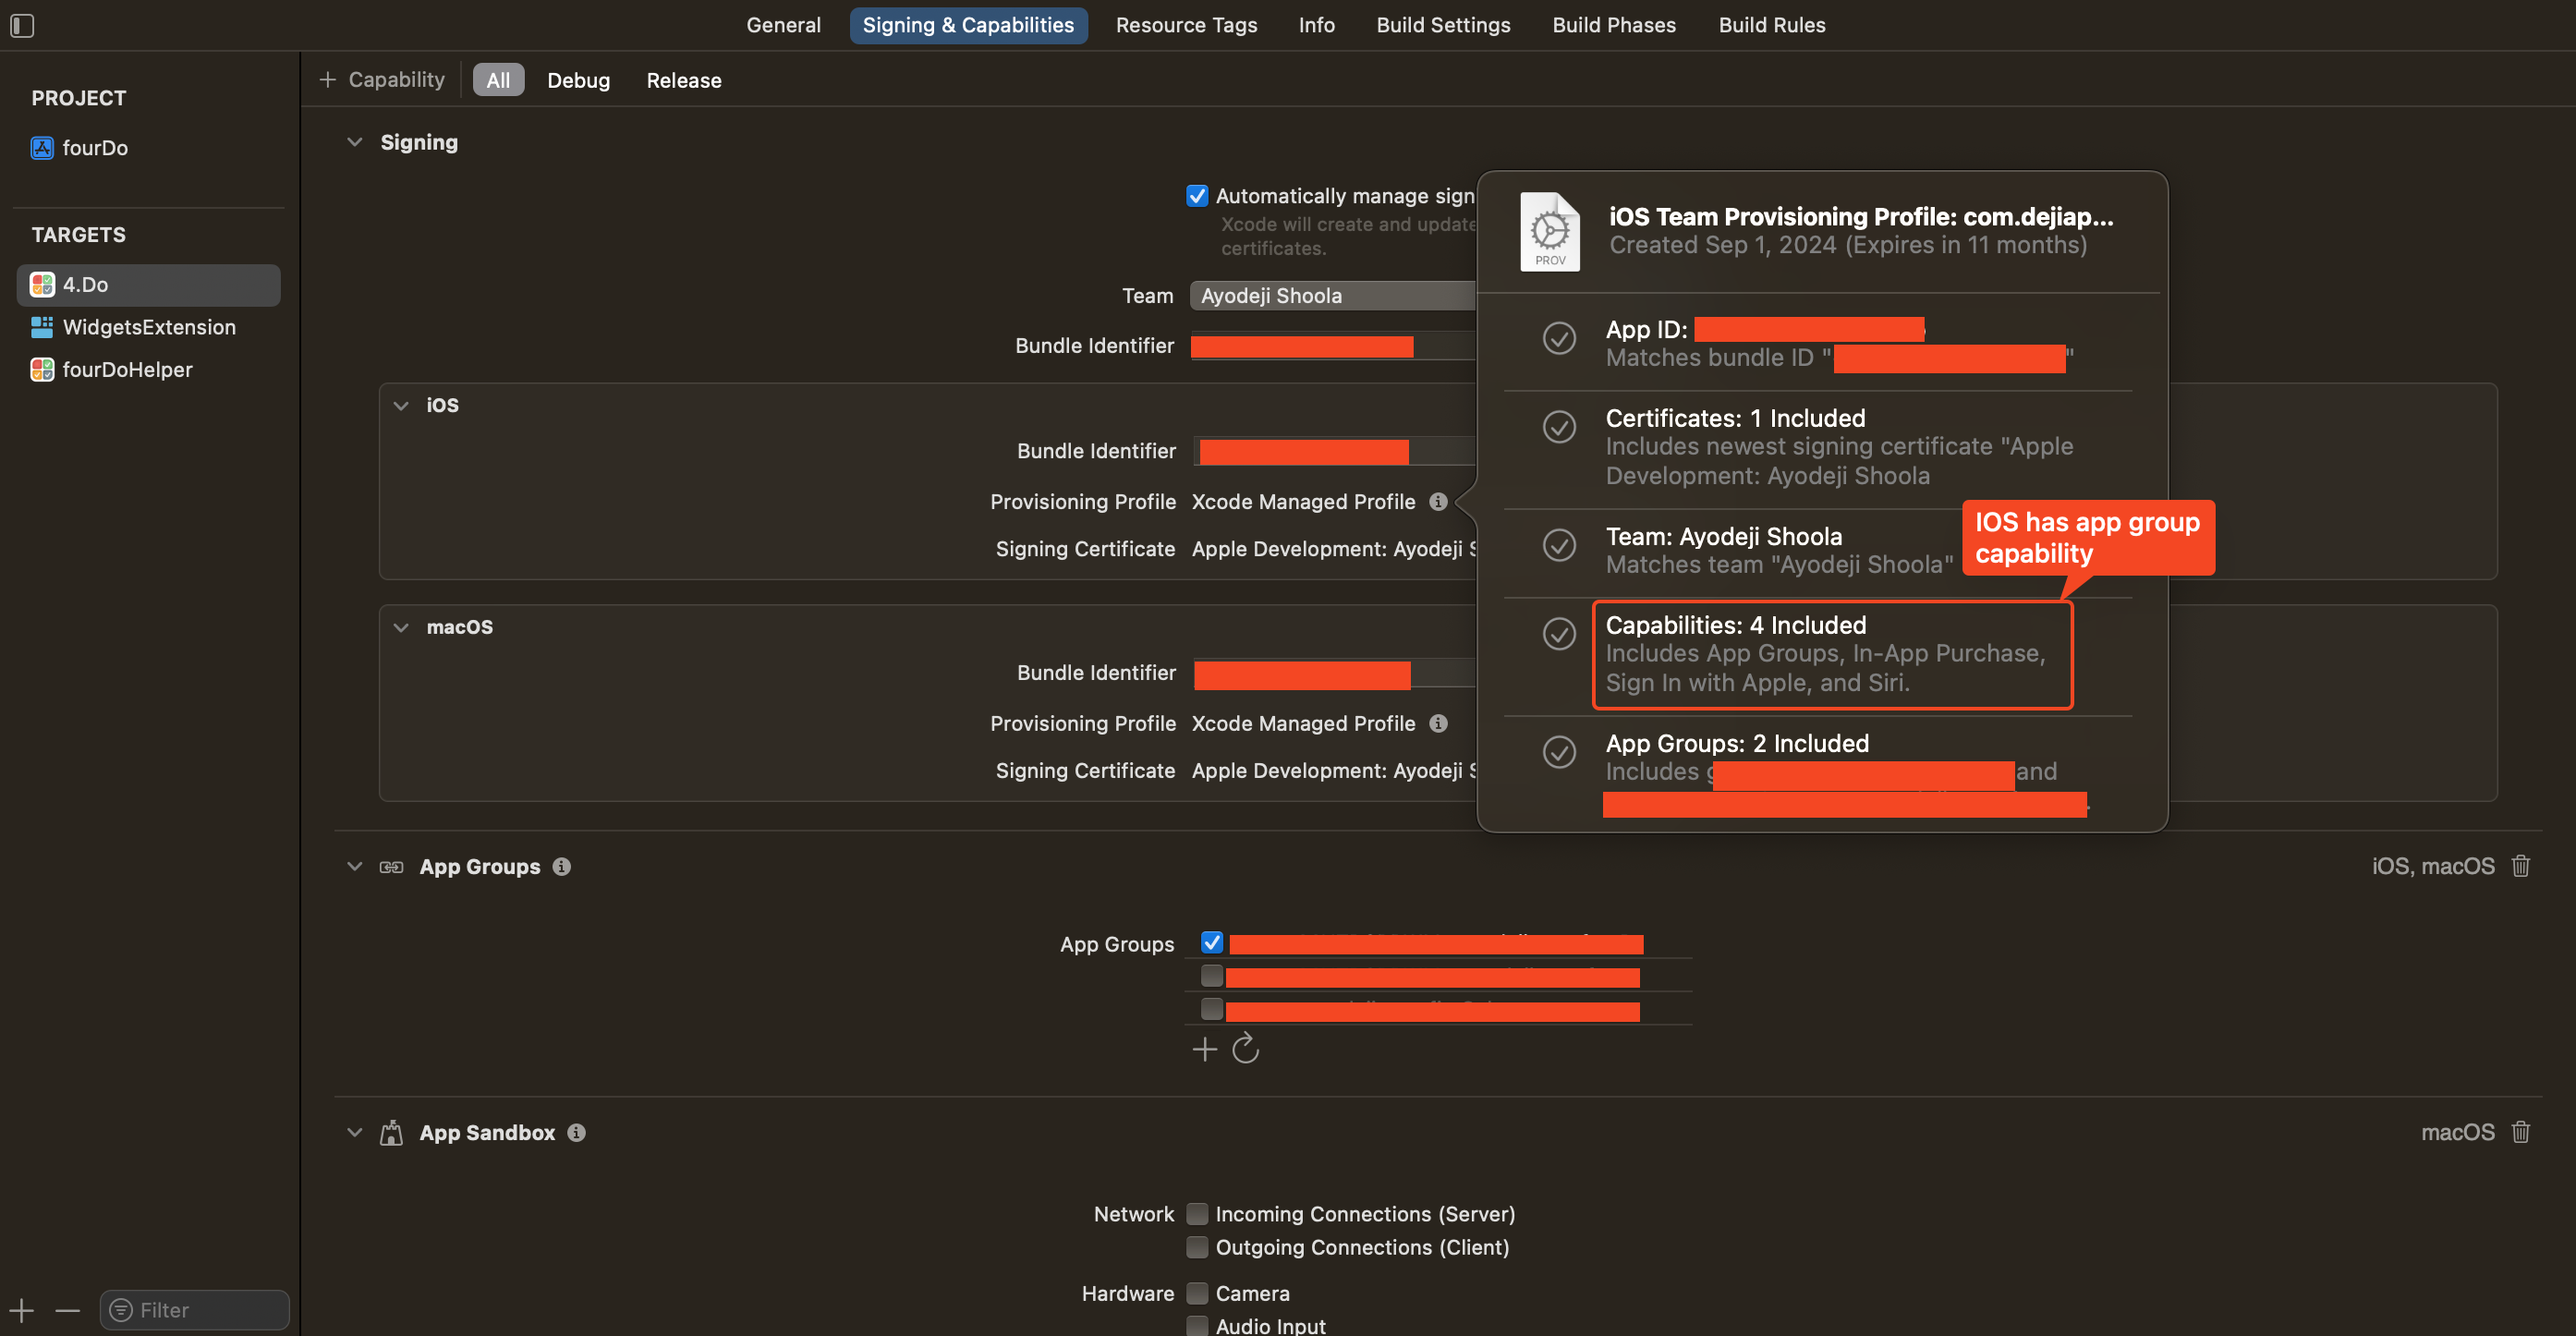Image resolution: width=2576 pixels, height=1336 pixels.
Task: Click App Groups info icon
Action: [562, 867]
